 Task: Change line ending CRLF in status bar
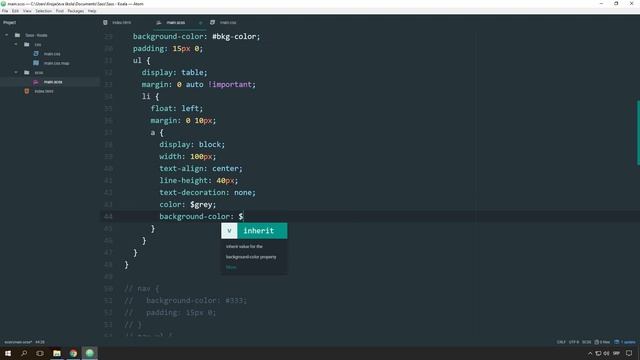[561, 342]
